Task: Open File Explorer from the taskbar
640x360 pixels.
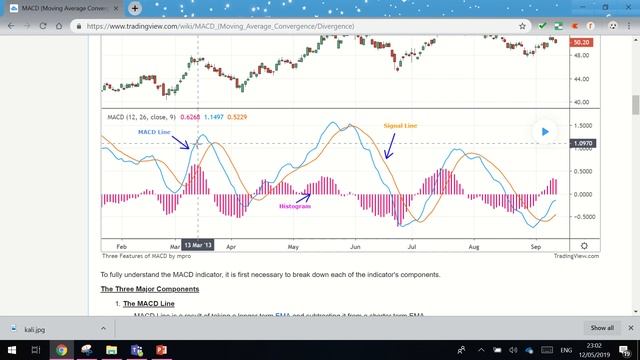Action: [111, 350]
